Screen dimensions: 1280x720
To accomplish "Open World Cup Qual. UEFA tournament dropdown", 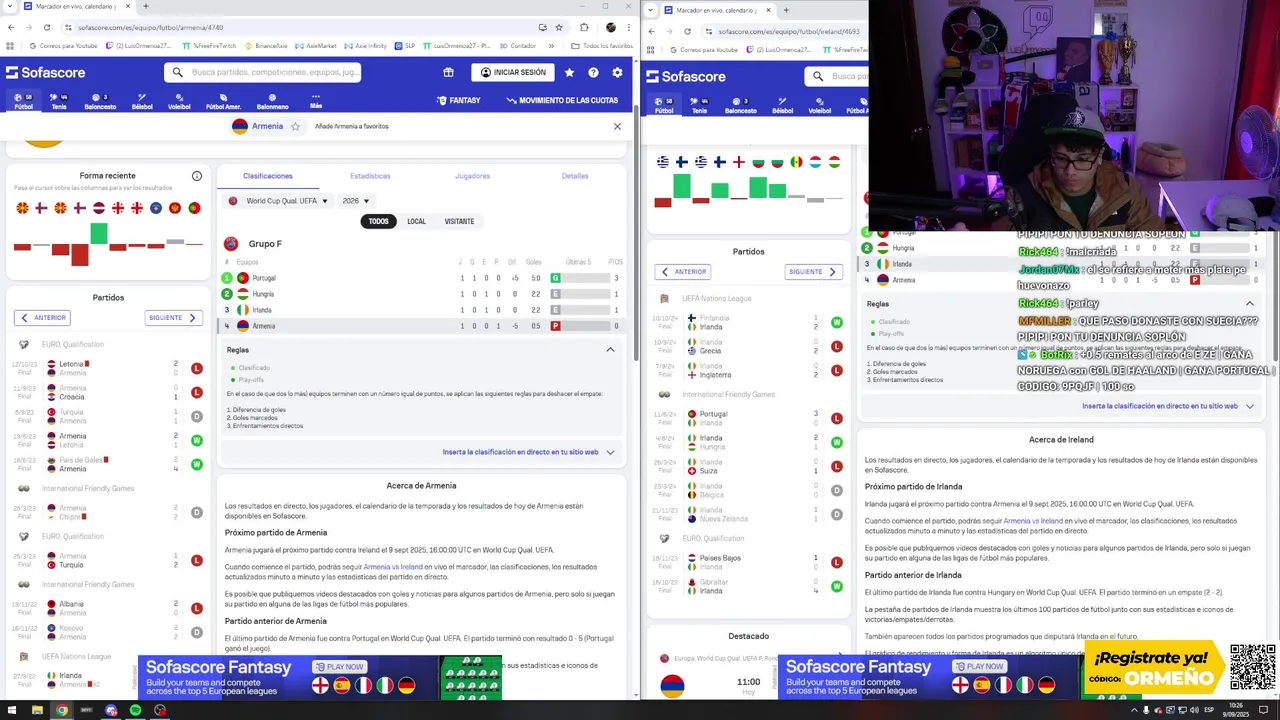I will tap(280, 201).
